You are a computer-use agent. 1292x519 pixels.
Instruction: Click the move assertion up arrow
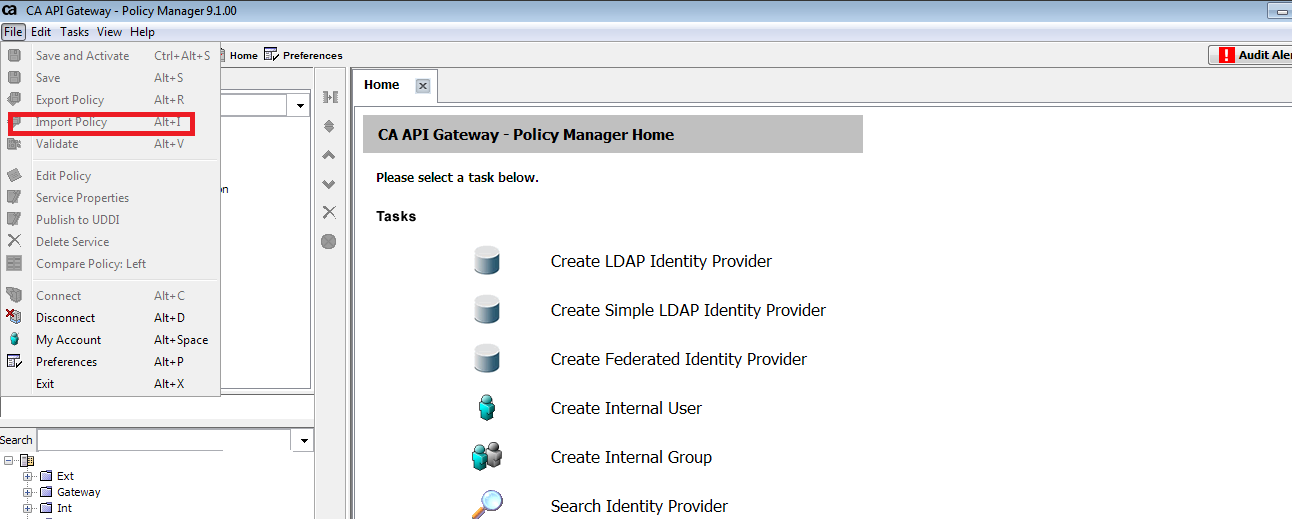pos(329,155)
